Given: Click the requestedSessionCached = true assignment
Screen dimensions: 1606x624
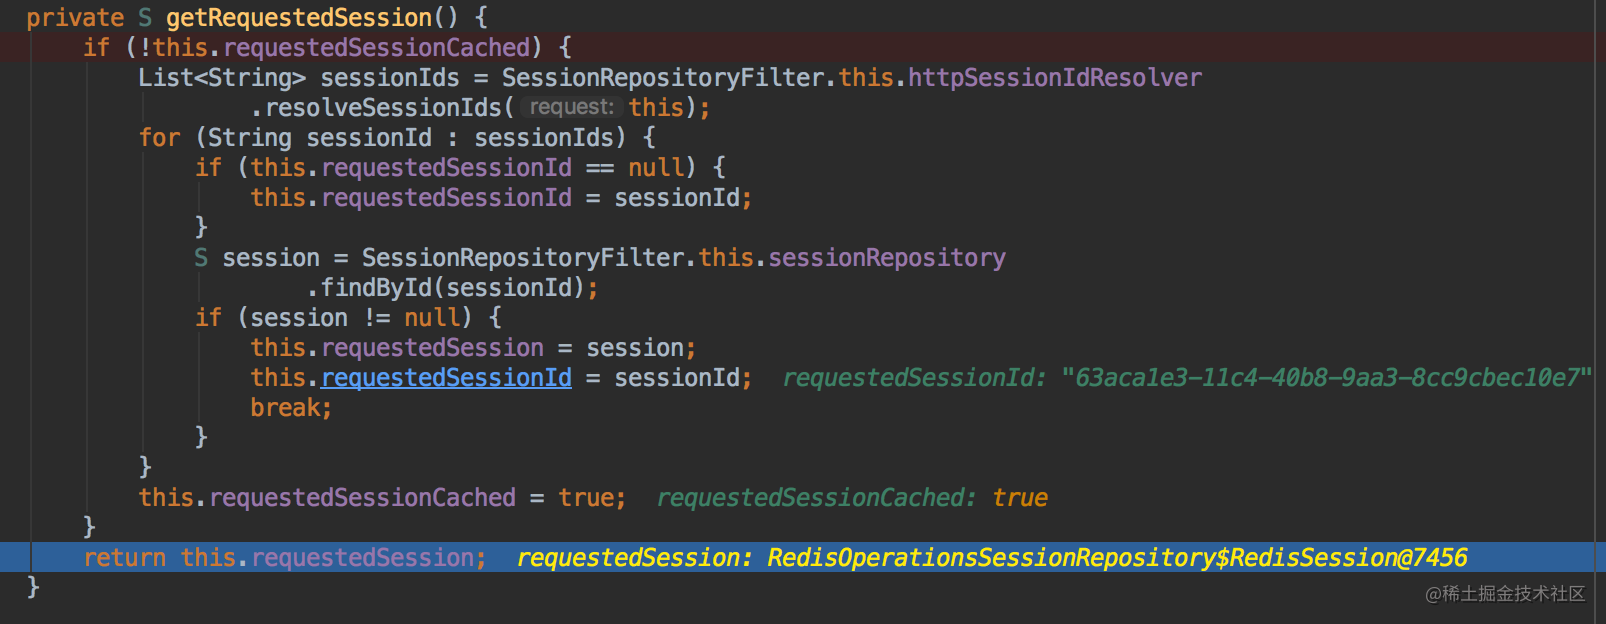Looking at the screenshot, I should [x=382, y=498].
